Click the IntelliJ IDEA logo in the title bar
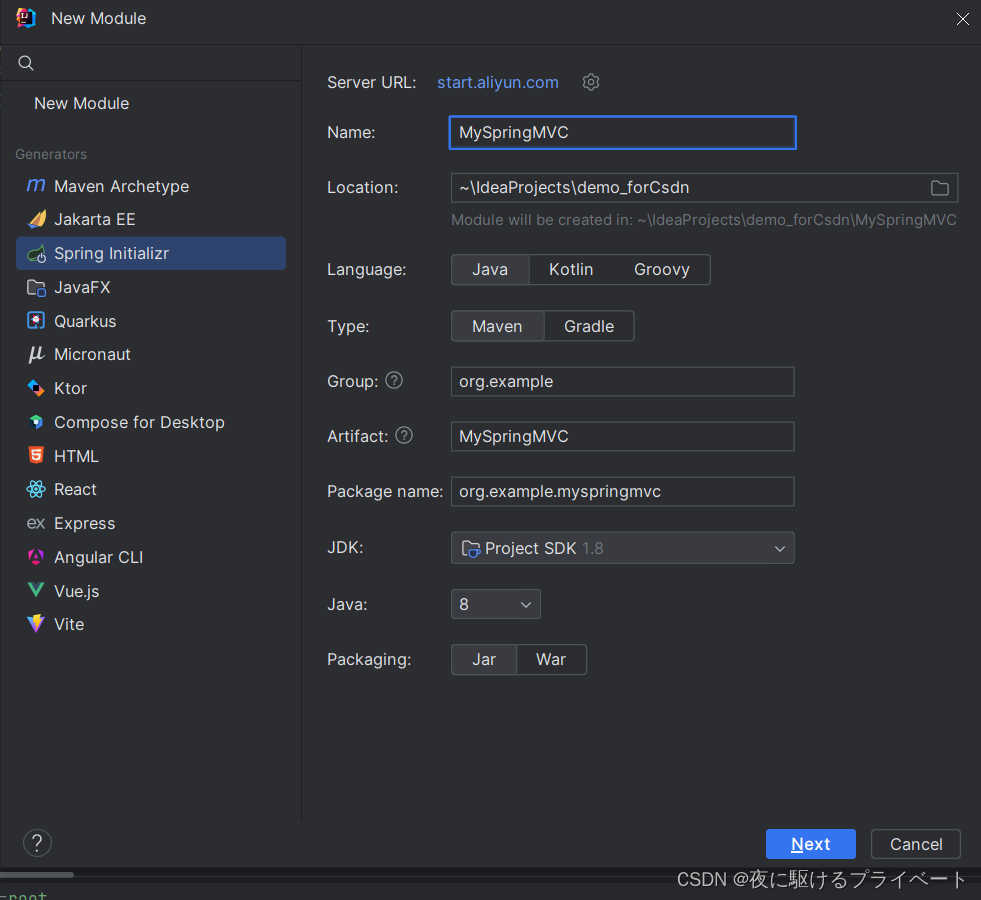 coord(26,18)
